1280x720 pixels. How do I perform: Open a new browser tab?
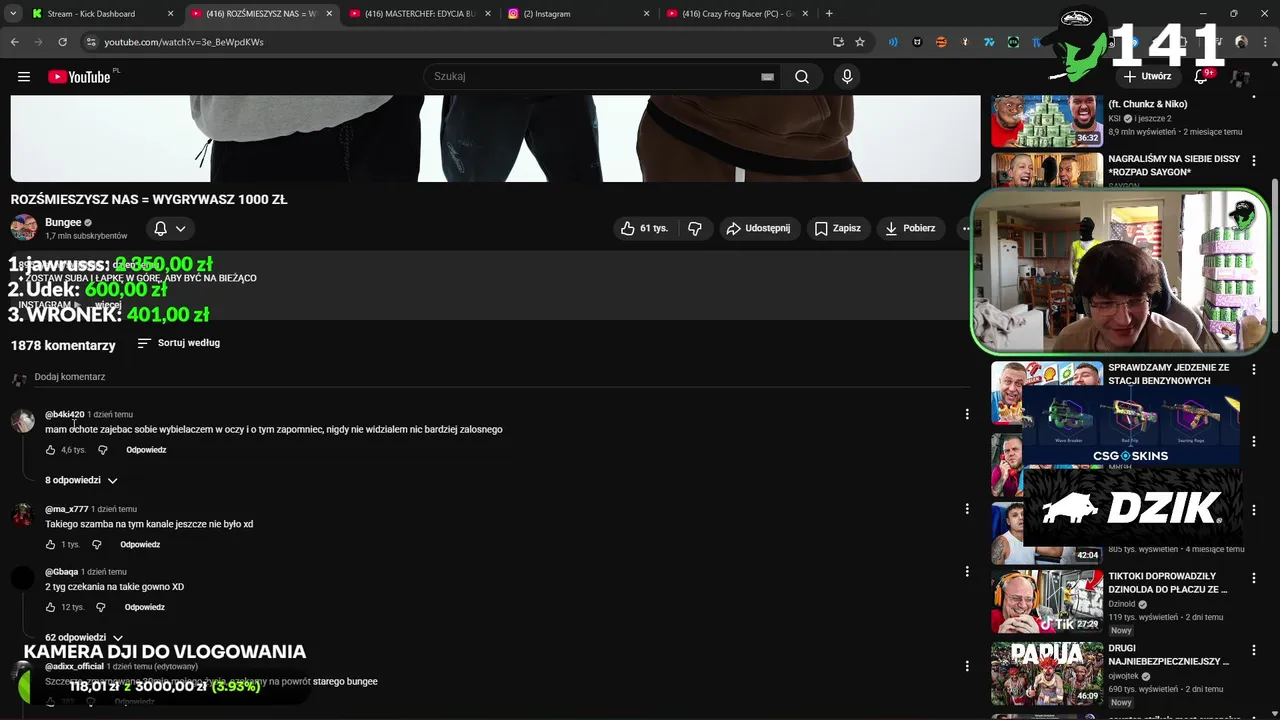tap(829, 14)
